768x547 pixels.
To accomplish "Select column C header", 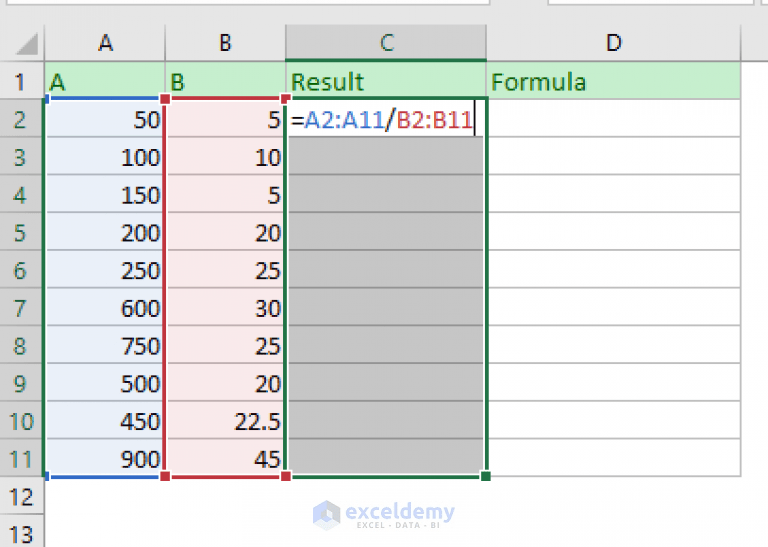I will (386, 43).
